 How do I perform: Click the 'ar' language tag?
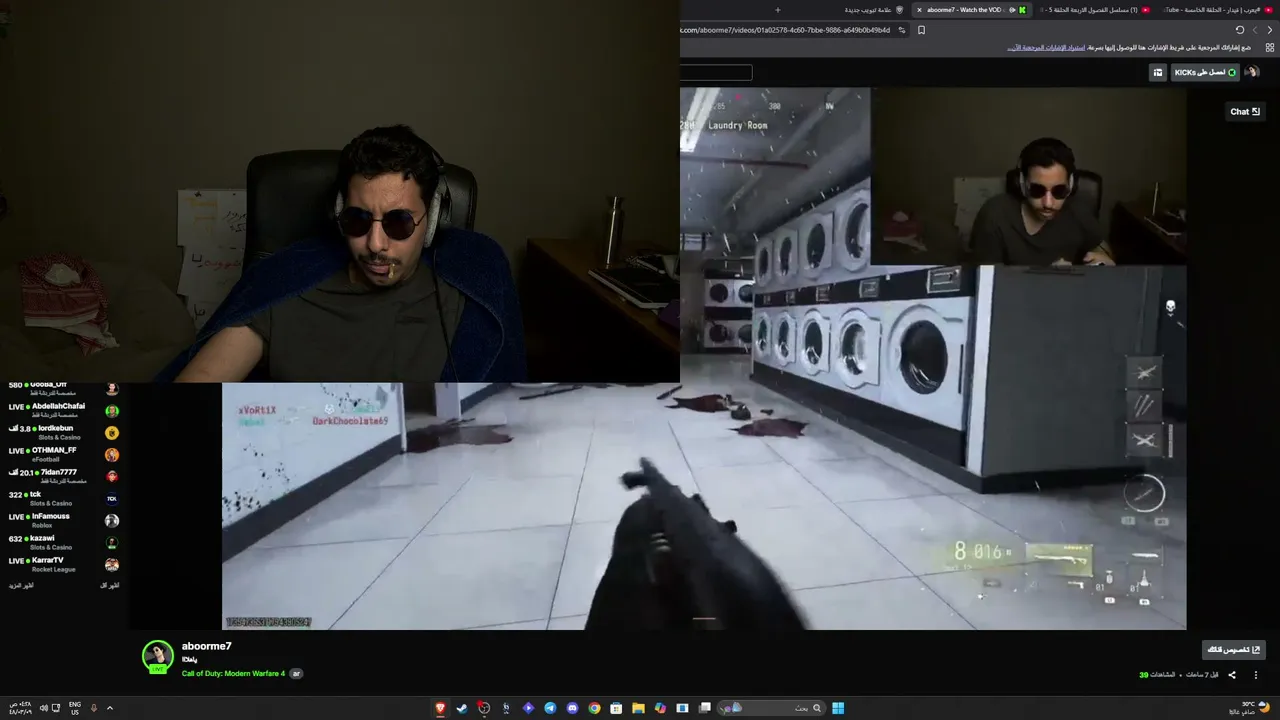pyautogui.click(x=296, y=673)
